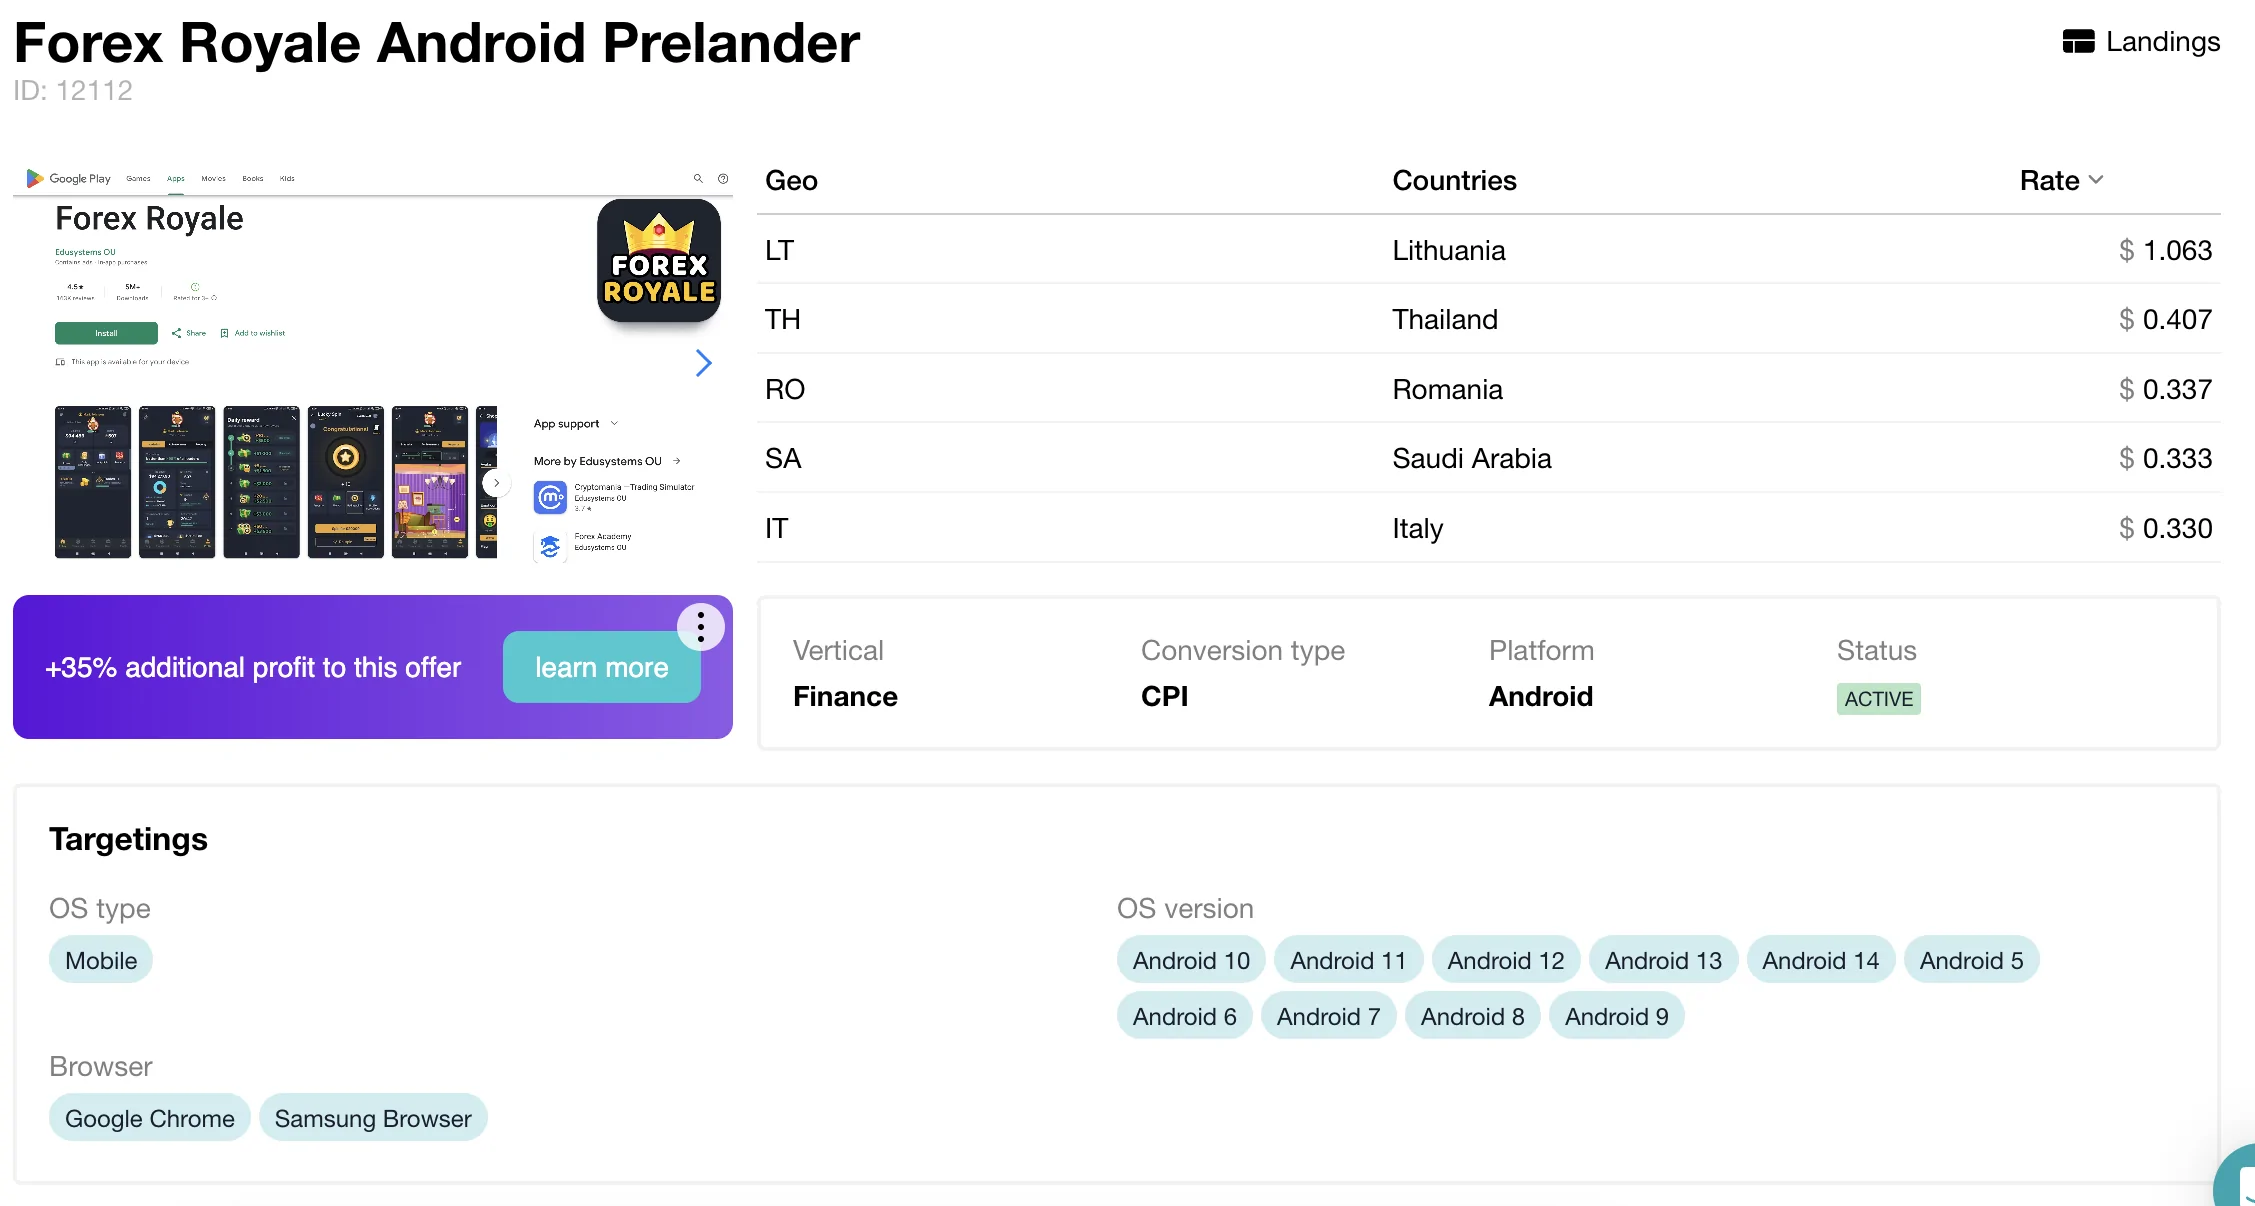Click the Forex Academy app icon

point(550,546)
